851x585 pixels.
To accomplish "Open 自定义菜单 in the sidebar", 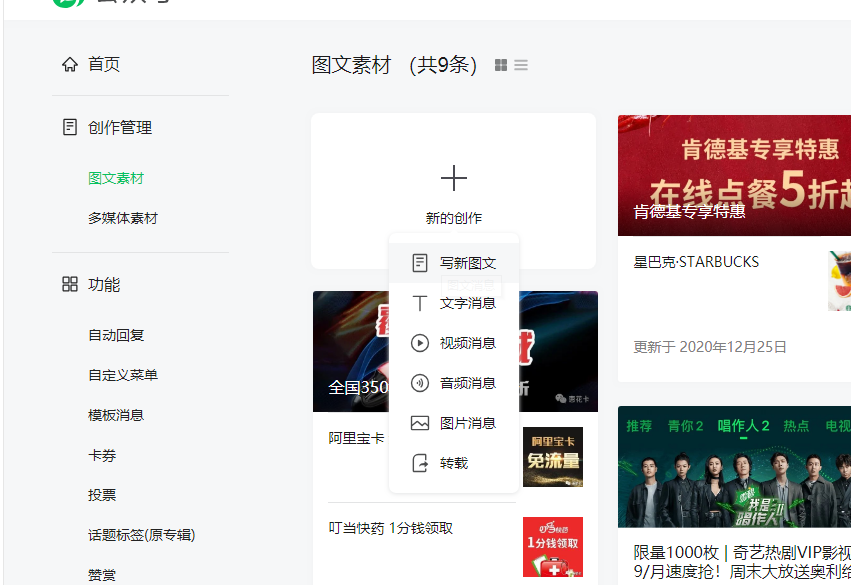I will pos(123,376).
